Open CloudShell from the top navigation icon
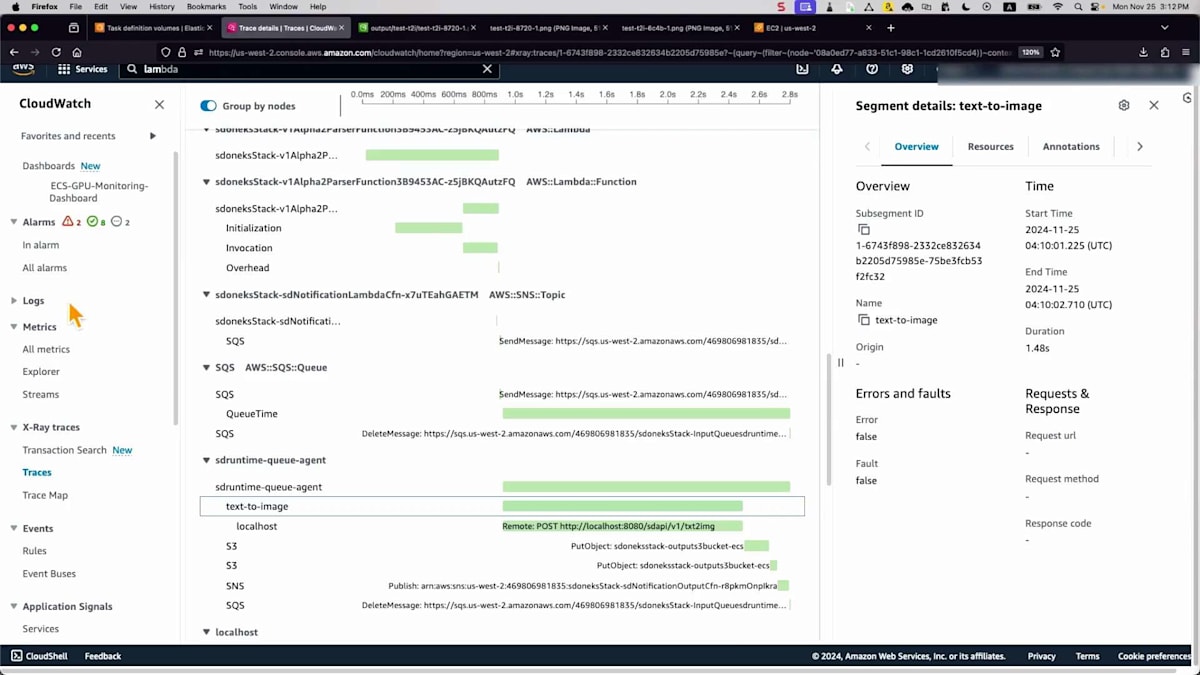This screenshot has height=675, width=1200. coord(802,69)
